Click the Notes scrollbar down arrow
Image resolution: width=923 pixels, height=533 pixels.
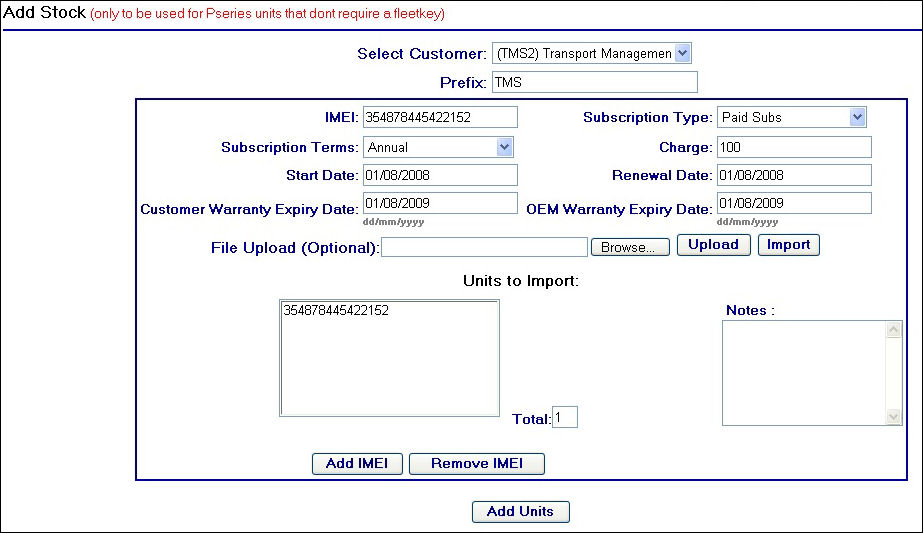point(894,417)
